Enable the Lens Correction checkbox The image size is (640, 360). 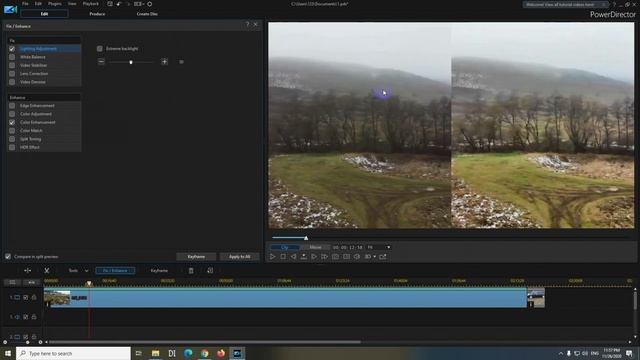tap(12, 74)
